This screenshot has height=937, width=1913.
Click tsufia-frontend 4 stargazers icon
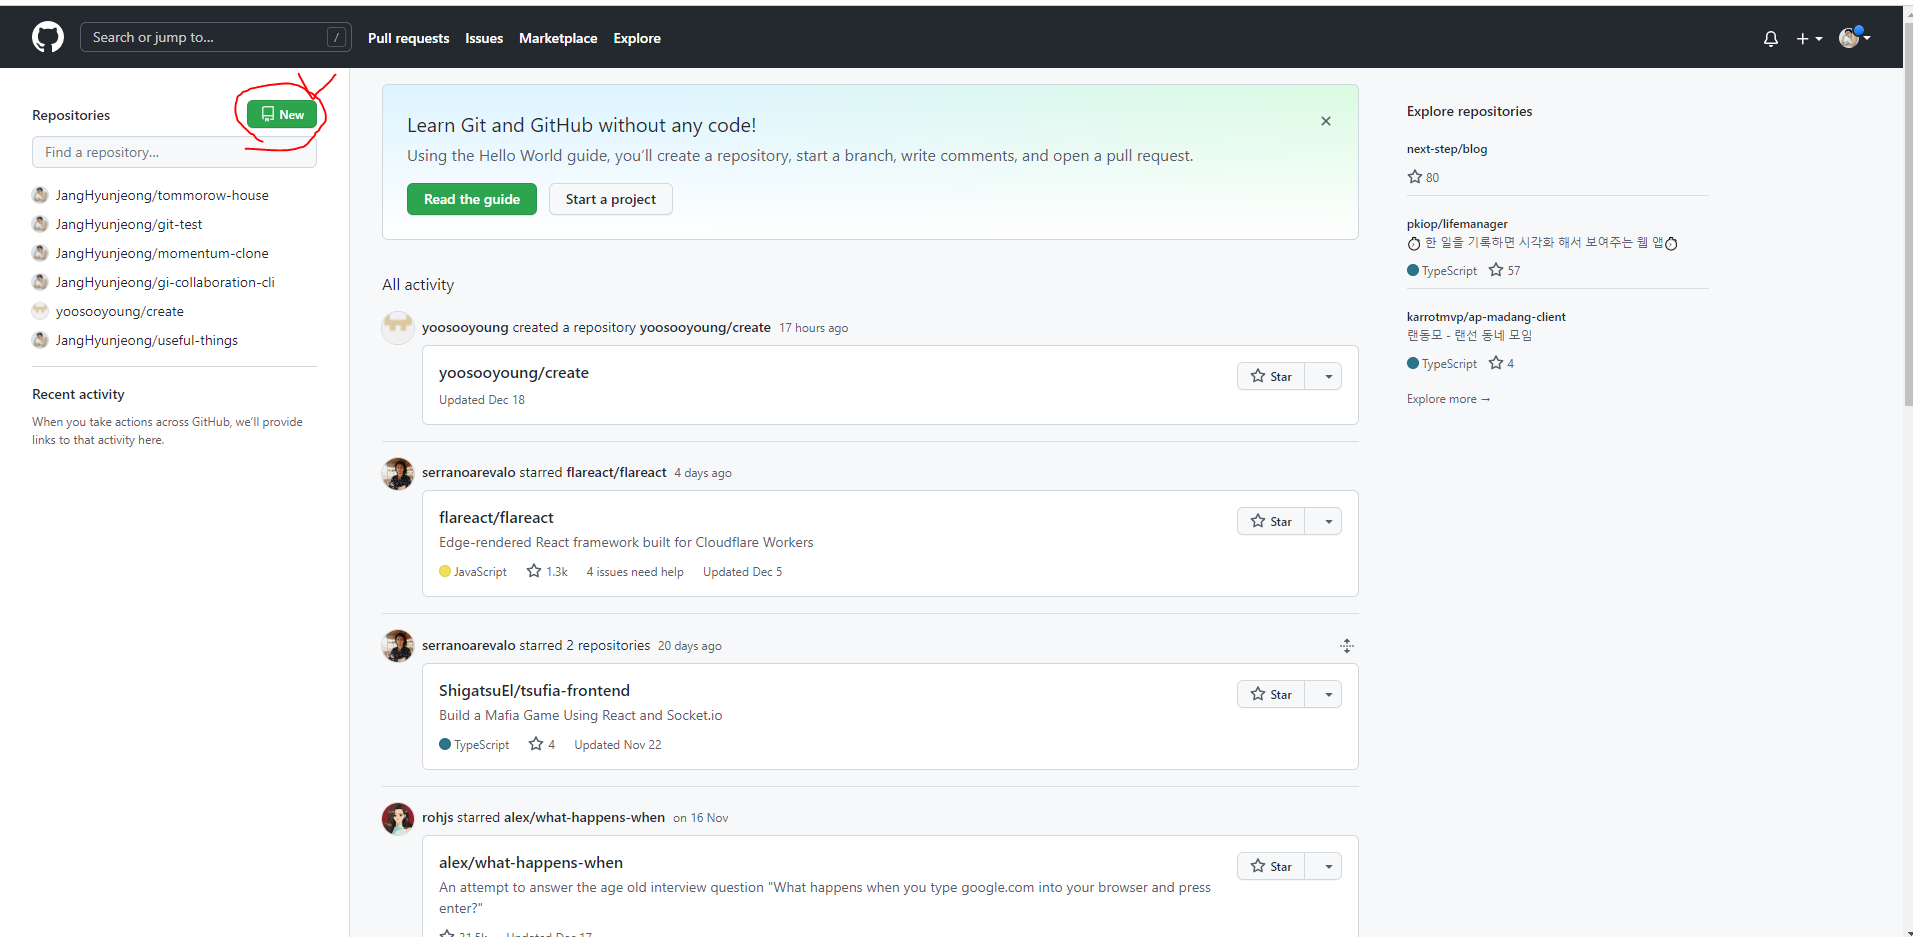[x=536, y=744]
